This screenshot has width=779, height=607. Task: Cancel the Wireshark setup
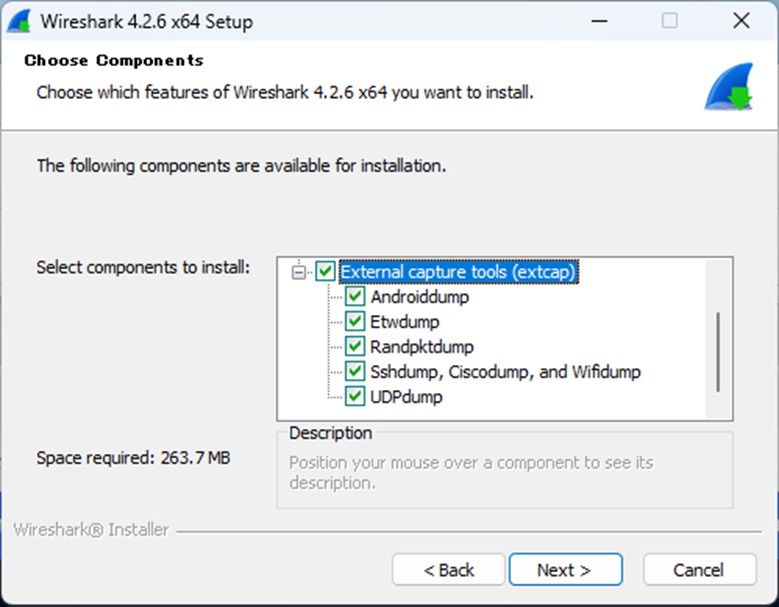pyautogui.click(x=698, y=570)
